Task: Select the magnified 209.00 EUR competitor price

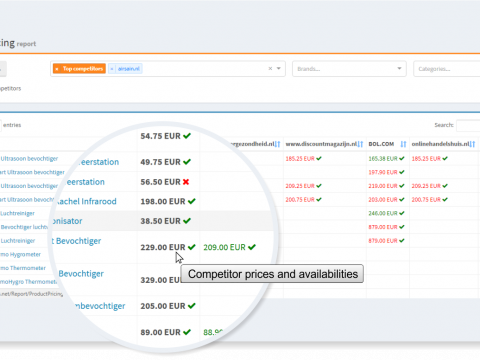Action: (224, 247)
